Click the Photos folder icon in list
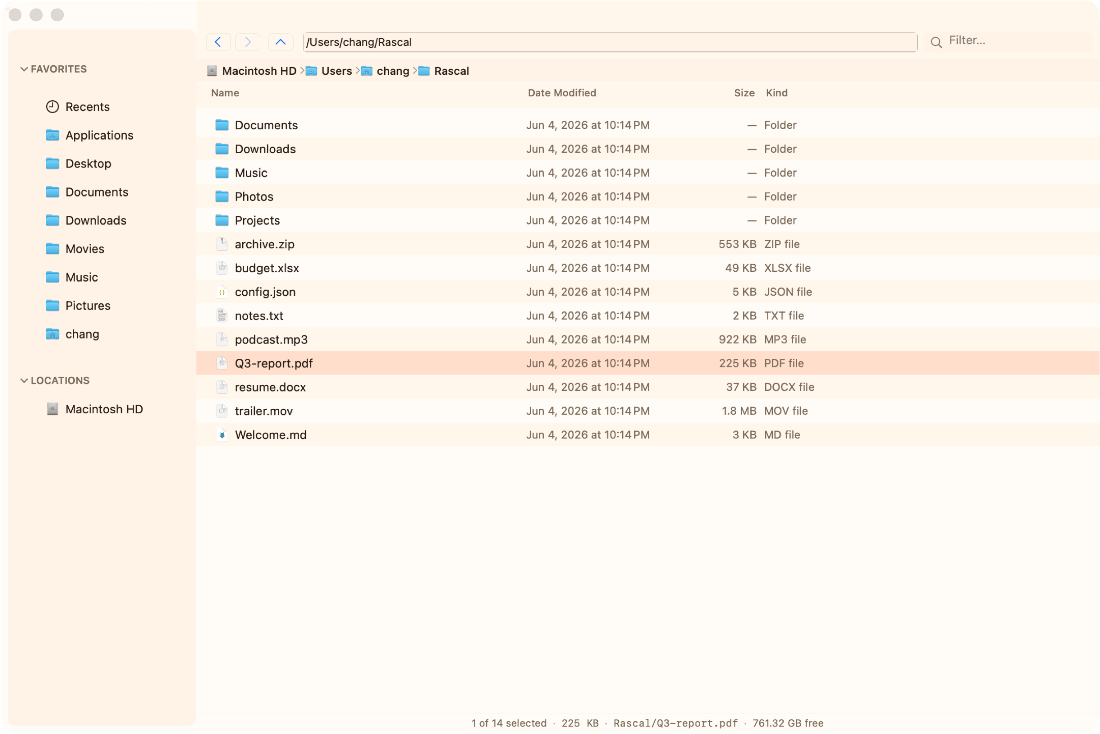 click(x=222, y=196)
